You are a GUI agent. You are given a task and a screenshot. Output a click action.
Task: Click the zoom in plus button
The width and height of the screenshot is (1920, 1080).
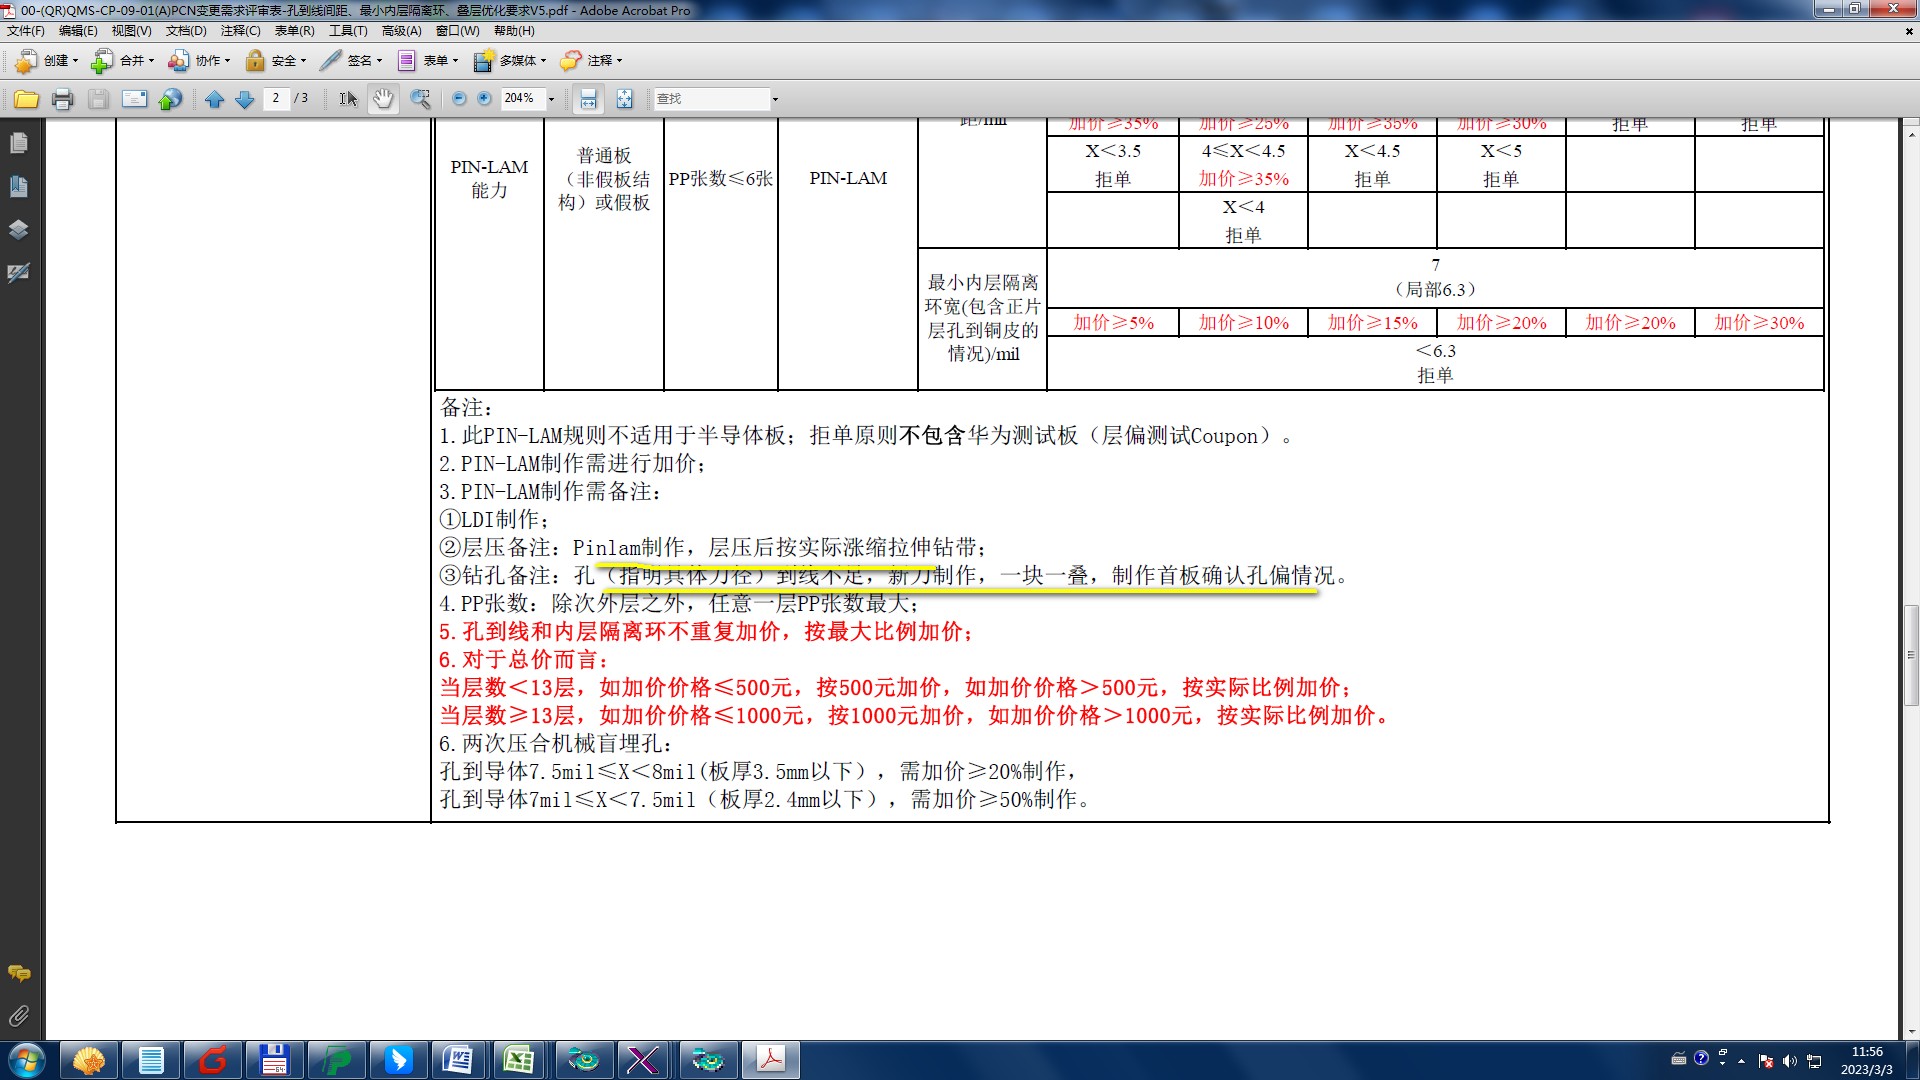[484, 99]
